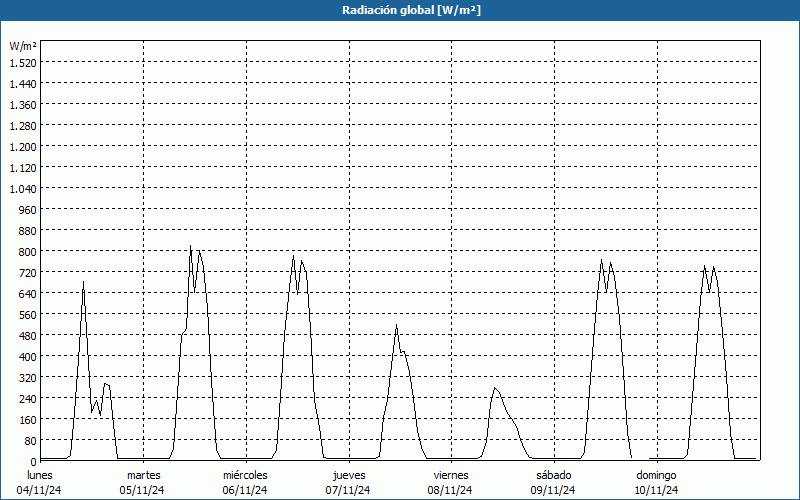Click the 07/11/24 date label
The image size is (800, 500).
(348, 490)
